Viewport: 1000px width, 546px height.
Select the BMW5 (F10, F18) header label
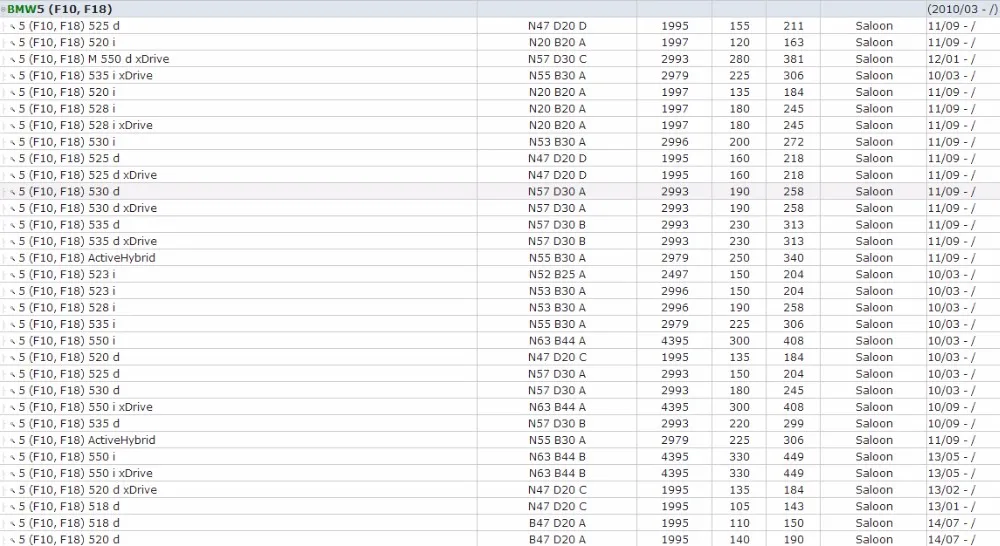[59, 9]
